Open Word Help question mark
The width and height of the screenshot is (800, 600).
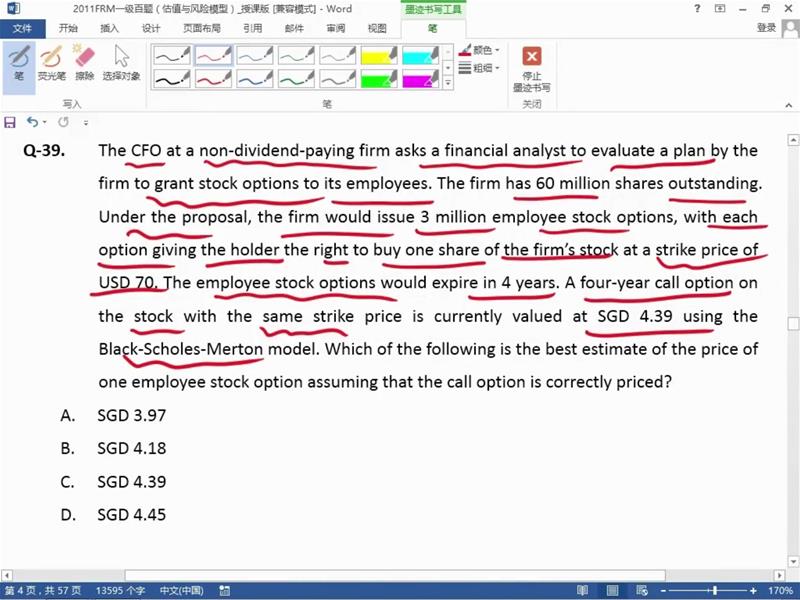tap(697, 9)
